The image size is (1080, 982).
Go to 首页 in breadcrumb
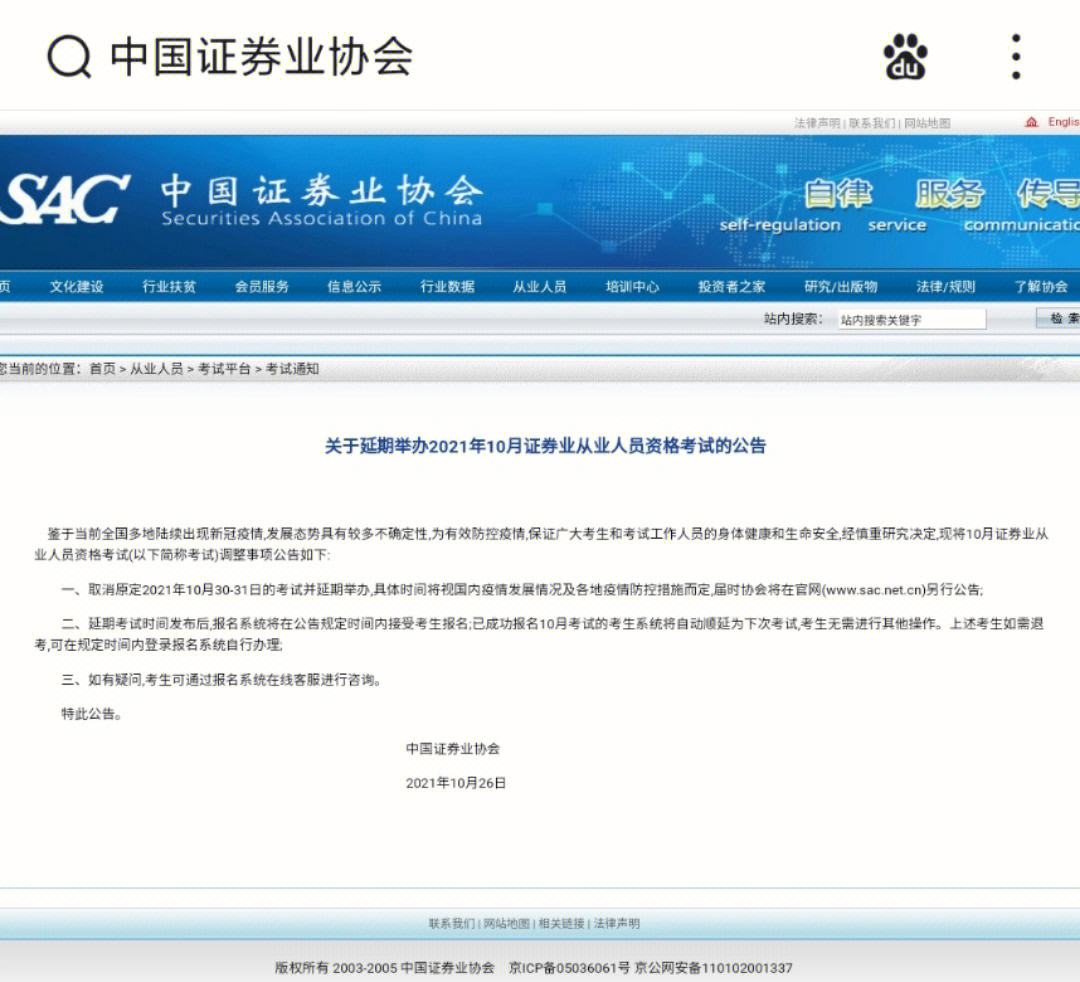click(x=103, y=368)
